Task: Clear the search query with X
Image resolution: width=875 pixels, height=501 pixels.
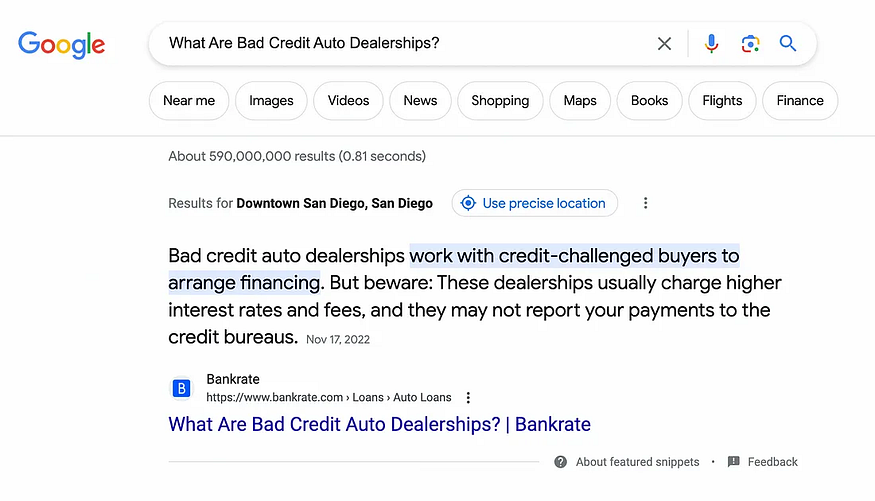Action: tap(664, 44)
